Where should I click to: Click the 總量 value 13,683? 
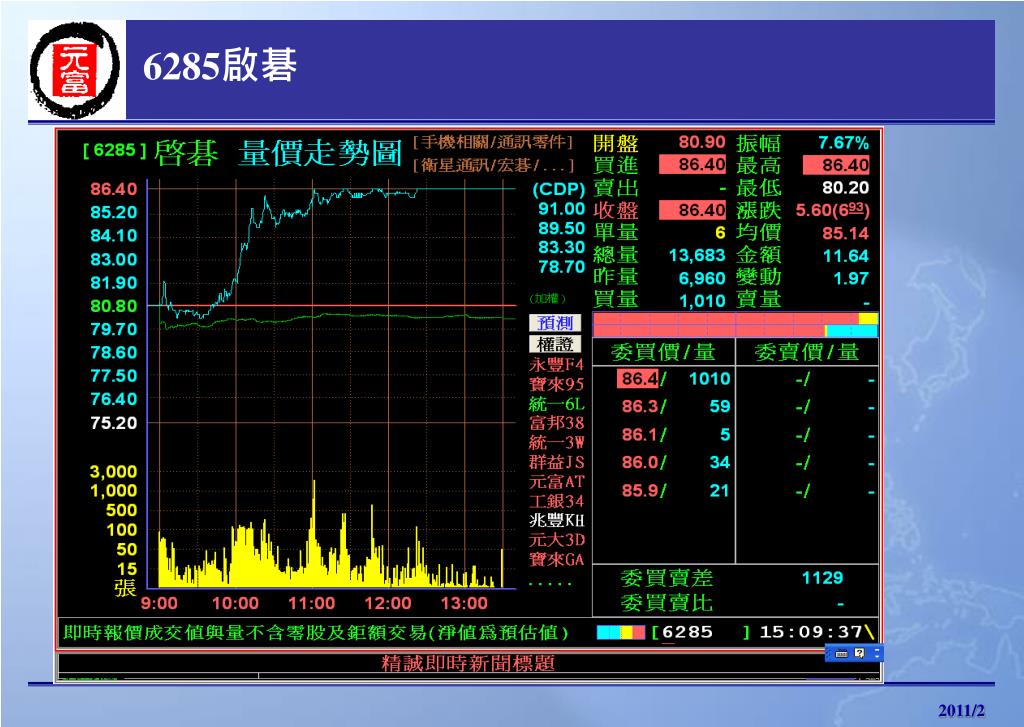click(697, 255)
